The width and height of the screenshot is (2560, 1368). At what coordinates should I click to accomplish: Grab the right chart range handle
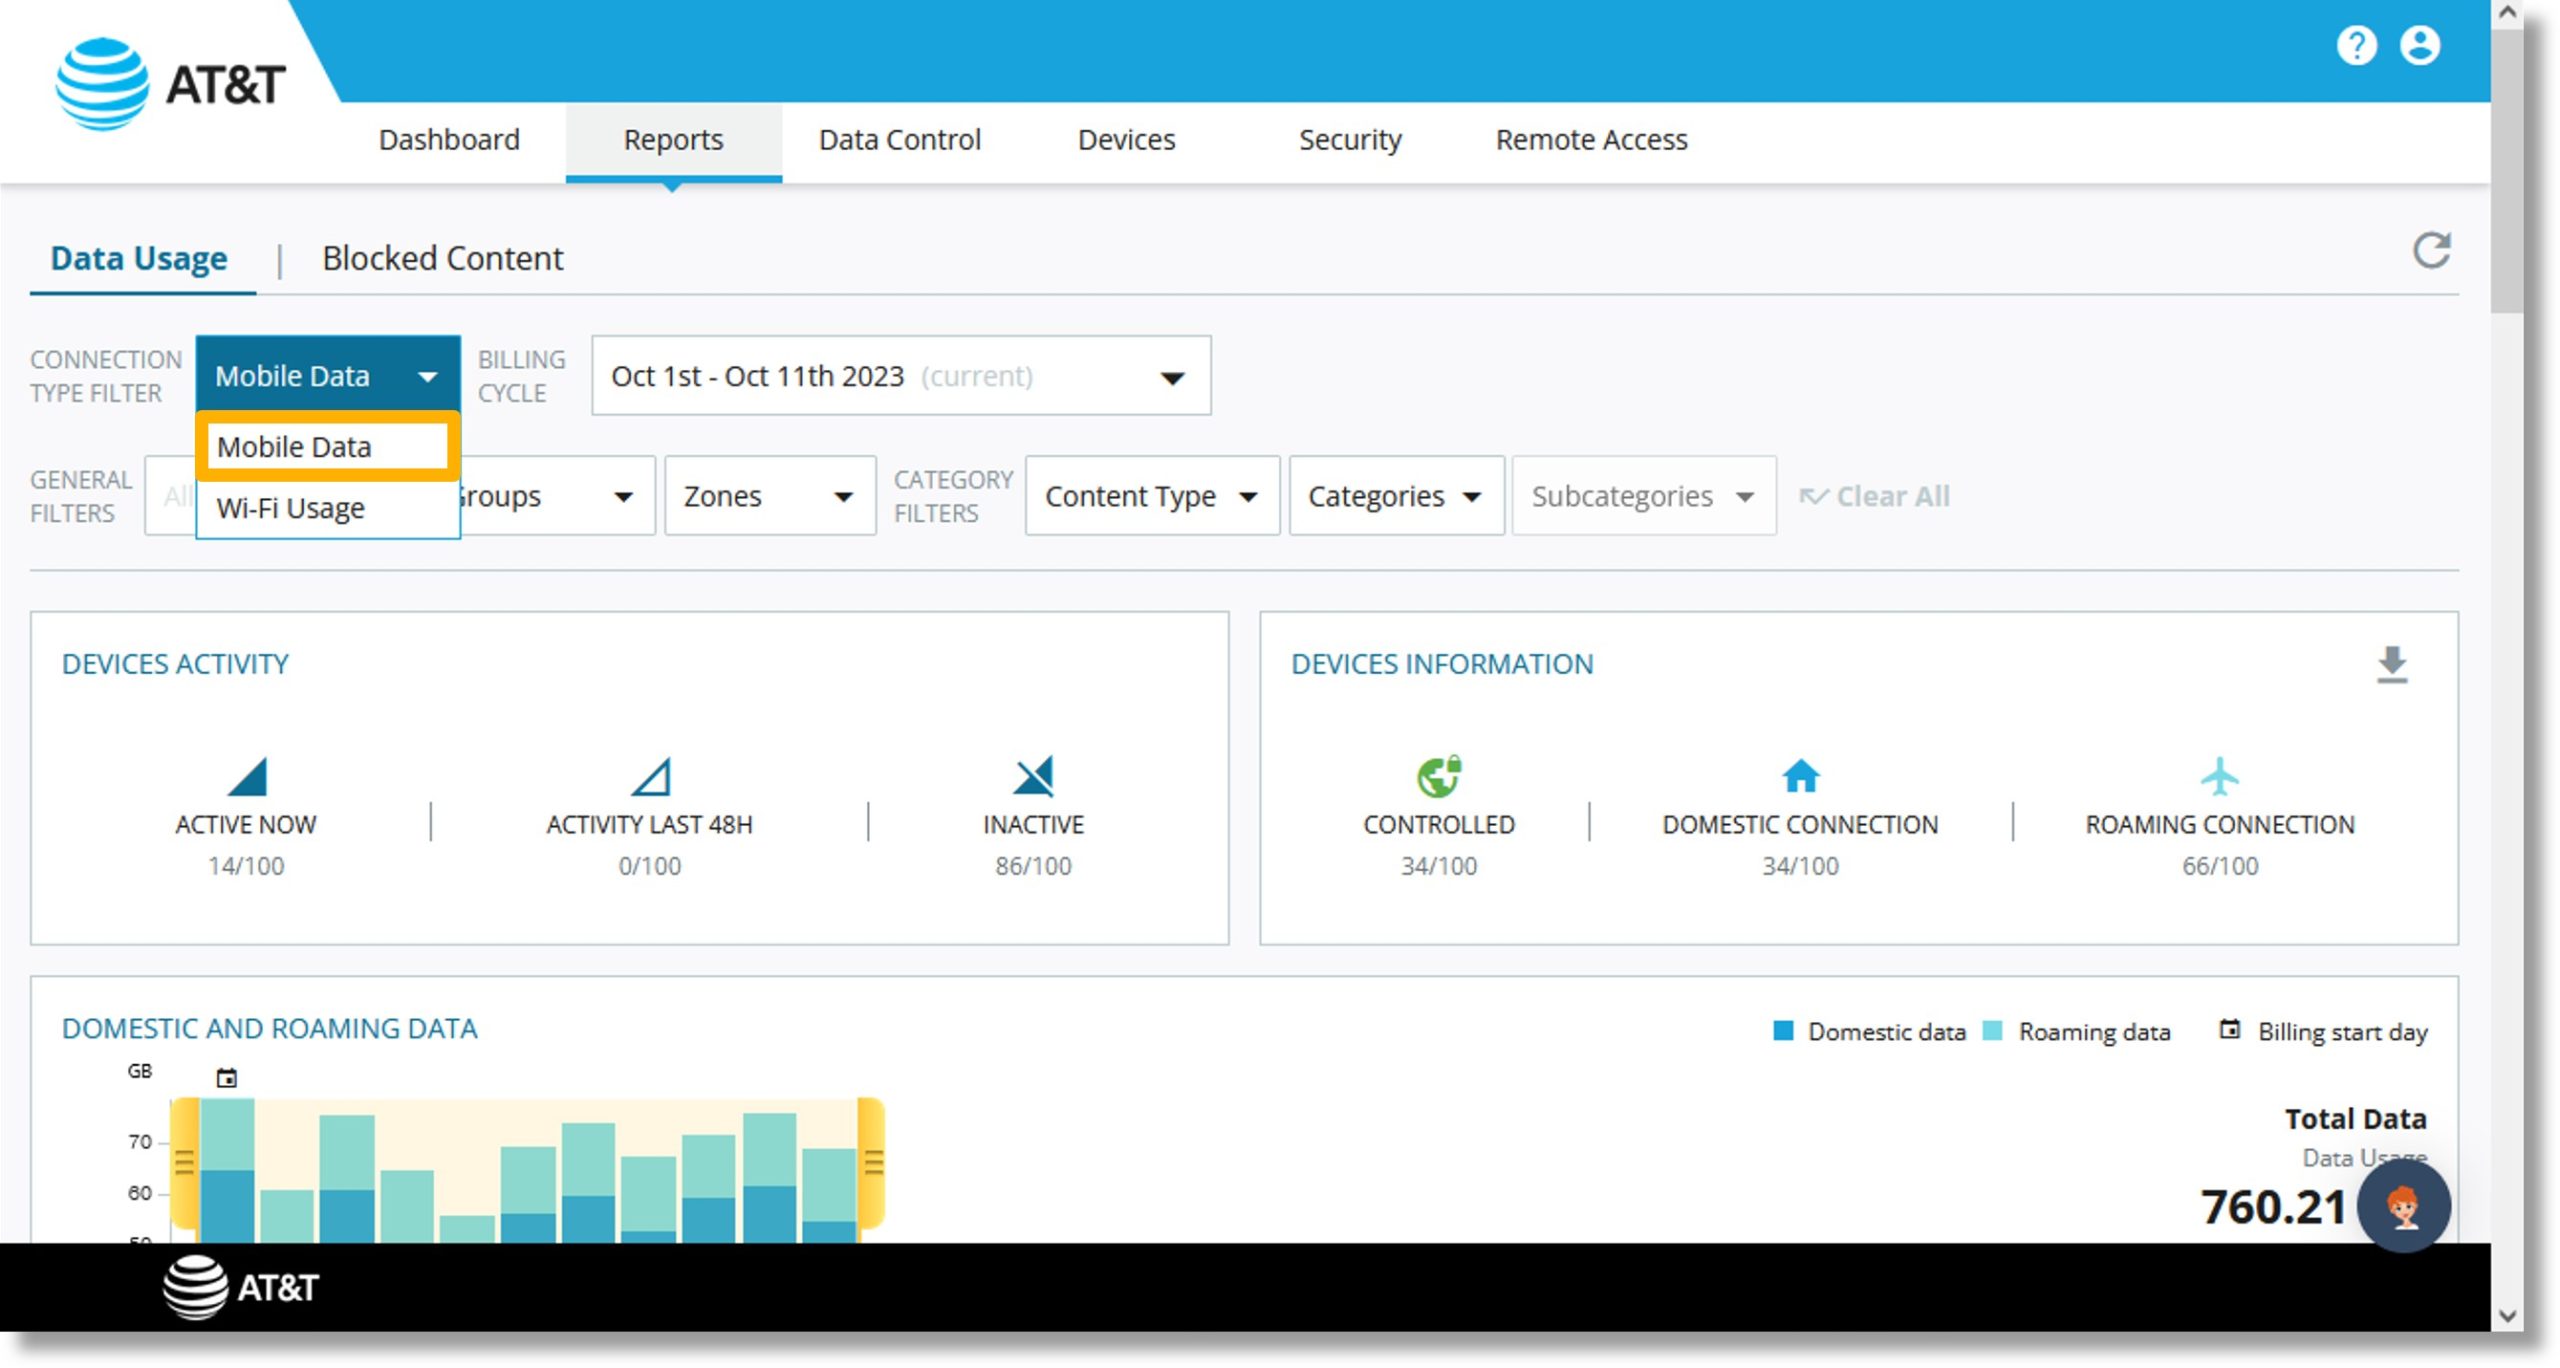pyautogui.click(x=872, y=1163)
